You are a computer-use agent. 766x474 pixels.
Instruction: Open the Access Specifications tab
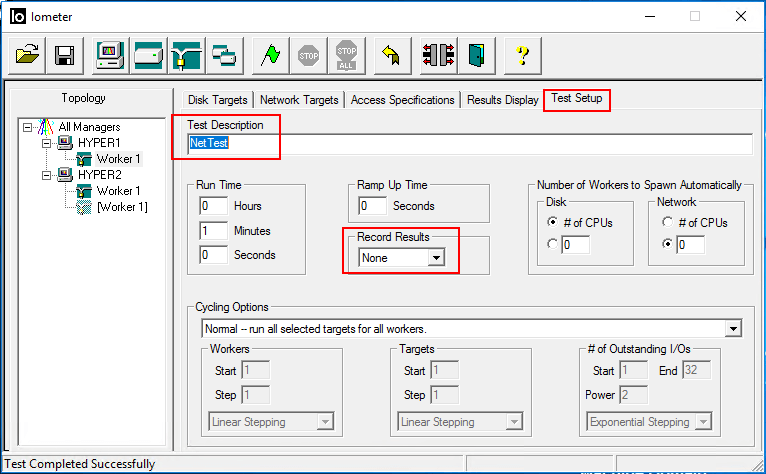403,100
